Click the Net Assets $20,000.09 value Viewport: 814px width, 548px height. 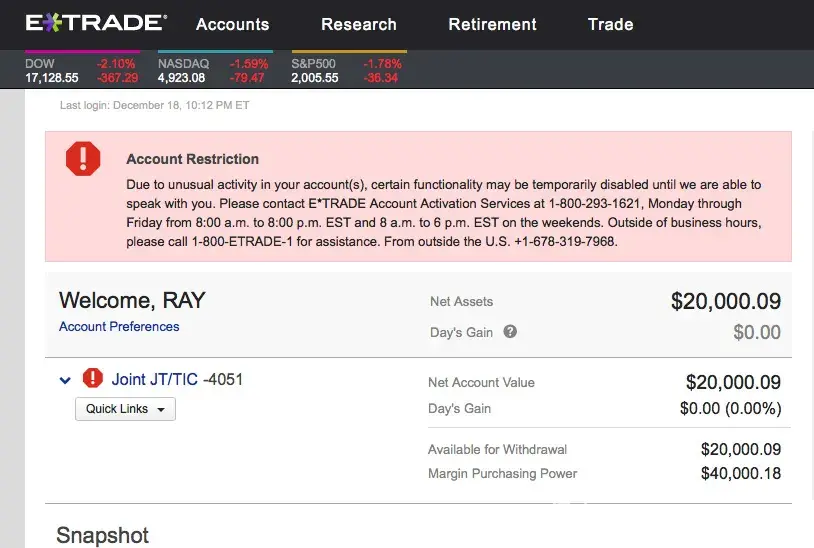[x=726, y=301]
